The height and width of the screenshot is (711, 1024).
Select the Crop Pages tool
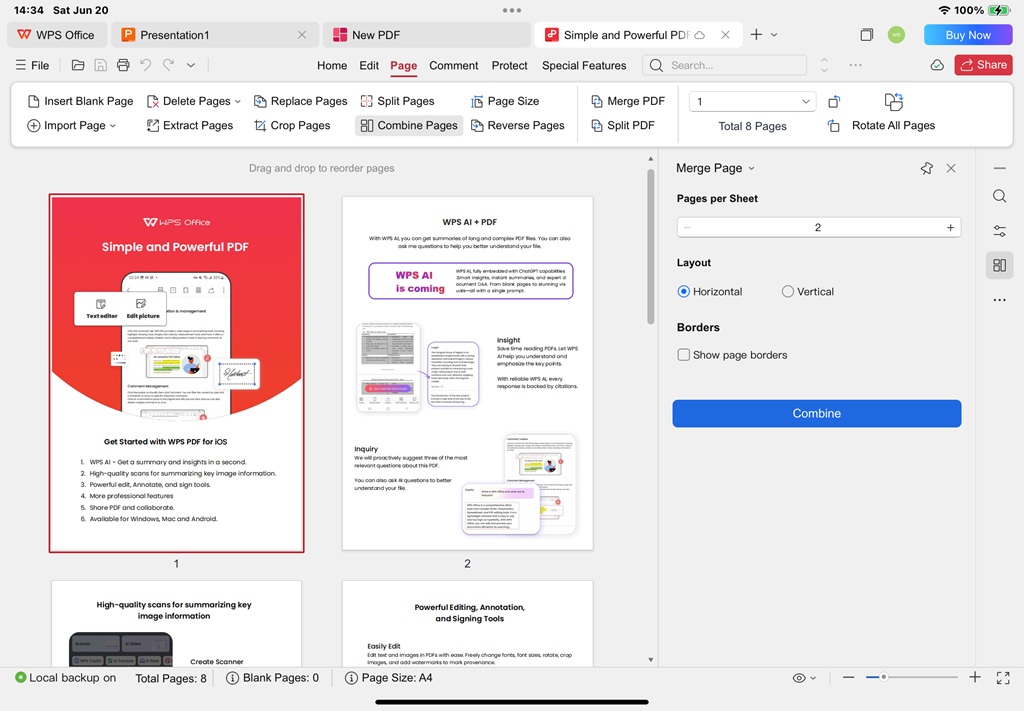292,125
